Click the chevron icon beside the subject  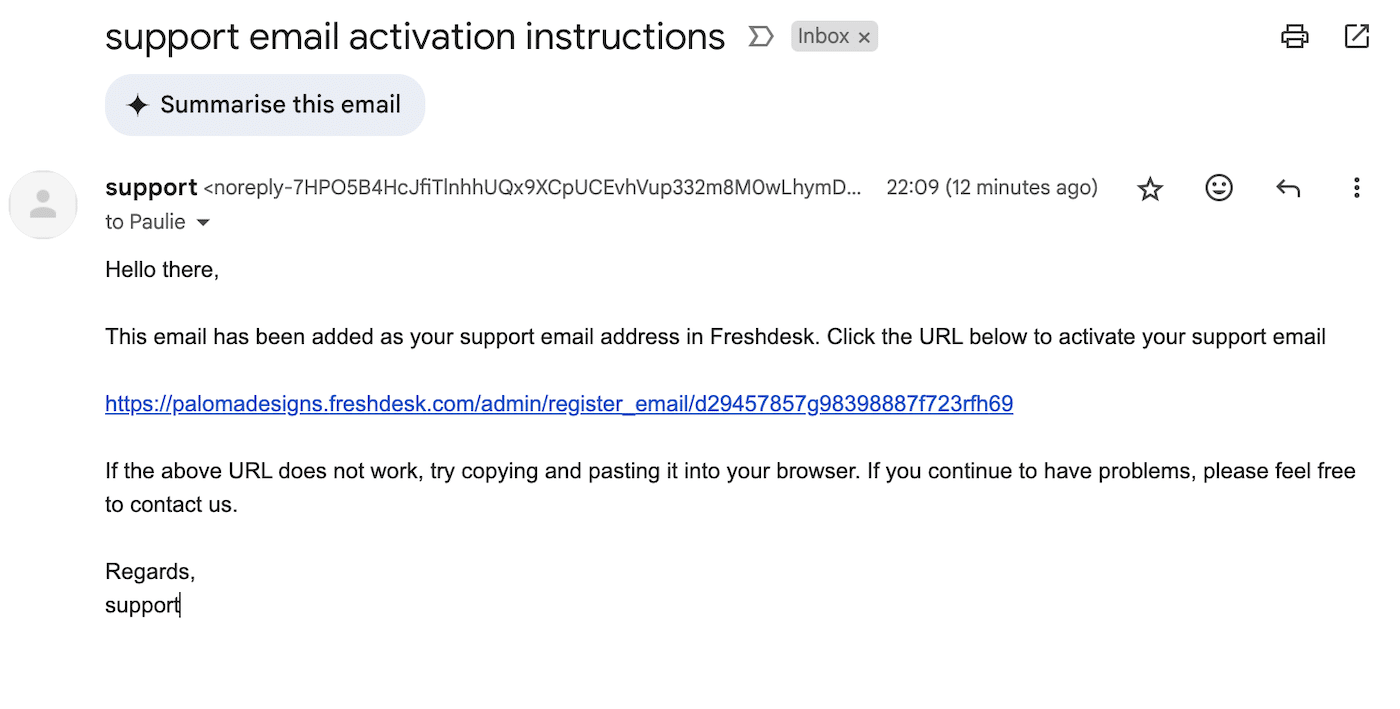760,36
